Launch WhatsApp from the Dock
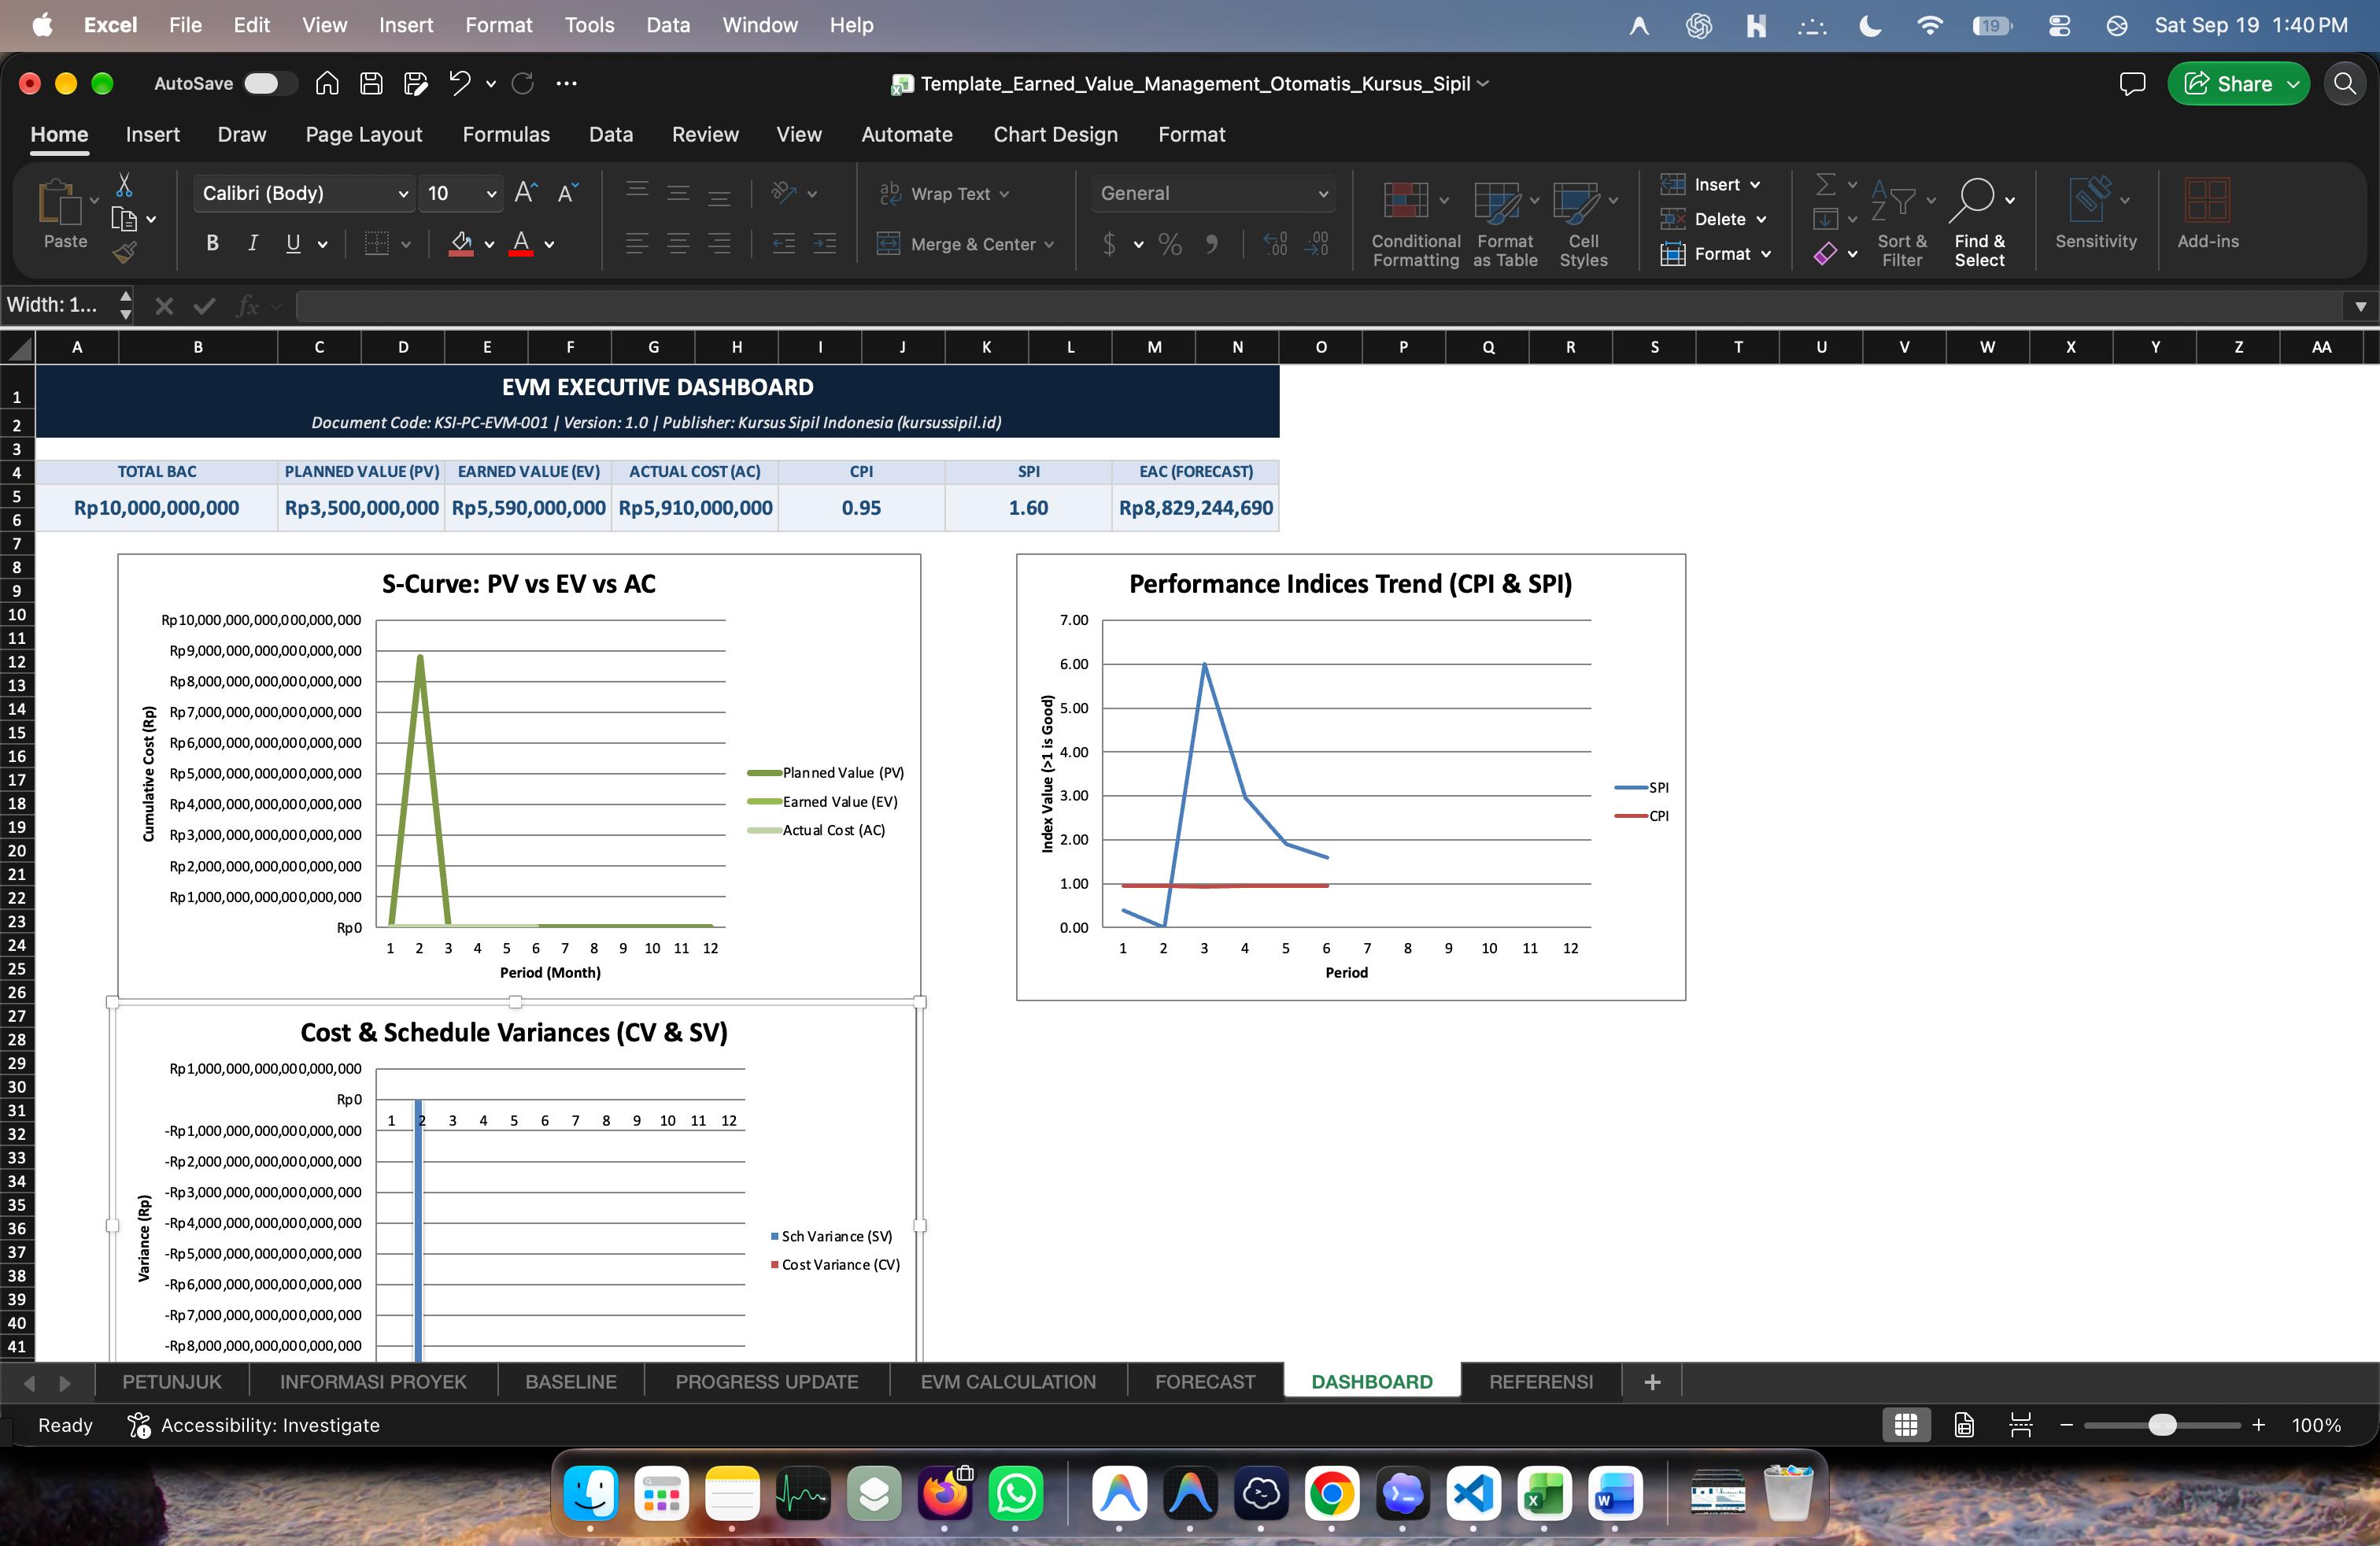Image resolution: width=2380 pixels, height=1546 pixels. (1015, 1494)
